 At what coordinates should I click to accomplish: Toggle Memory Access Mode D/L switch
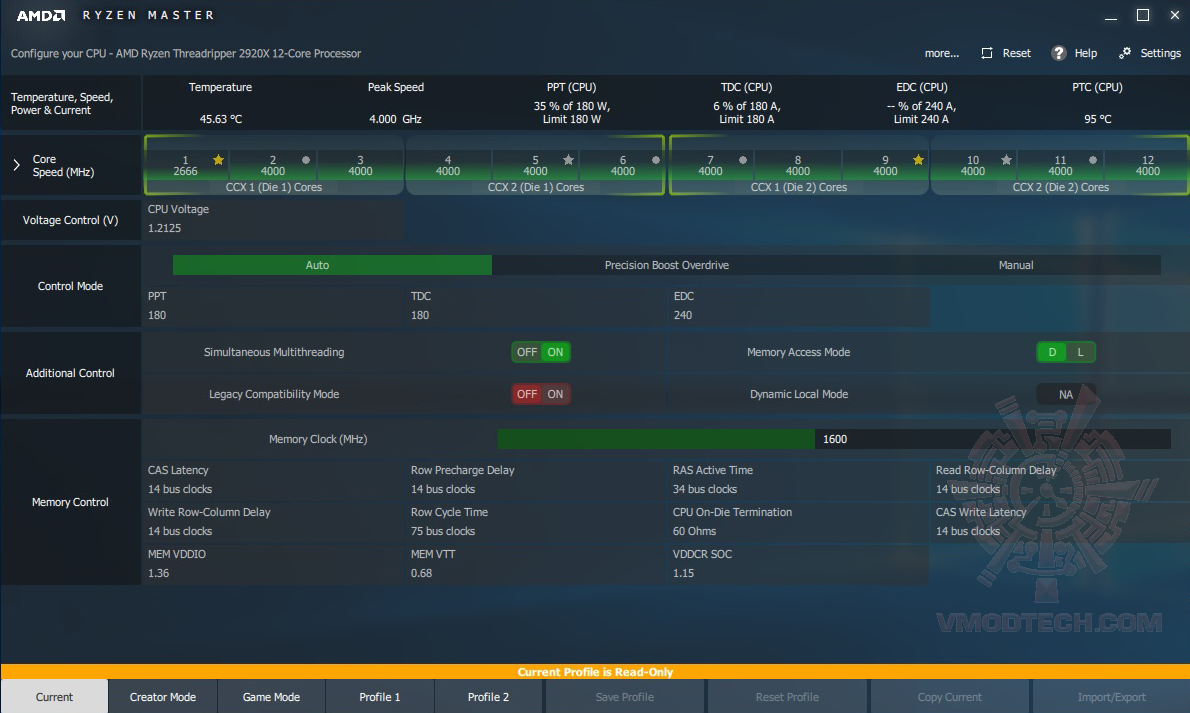[x=1066, y=352]
